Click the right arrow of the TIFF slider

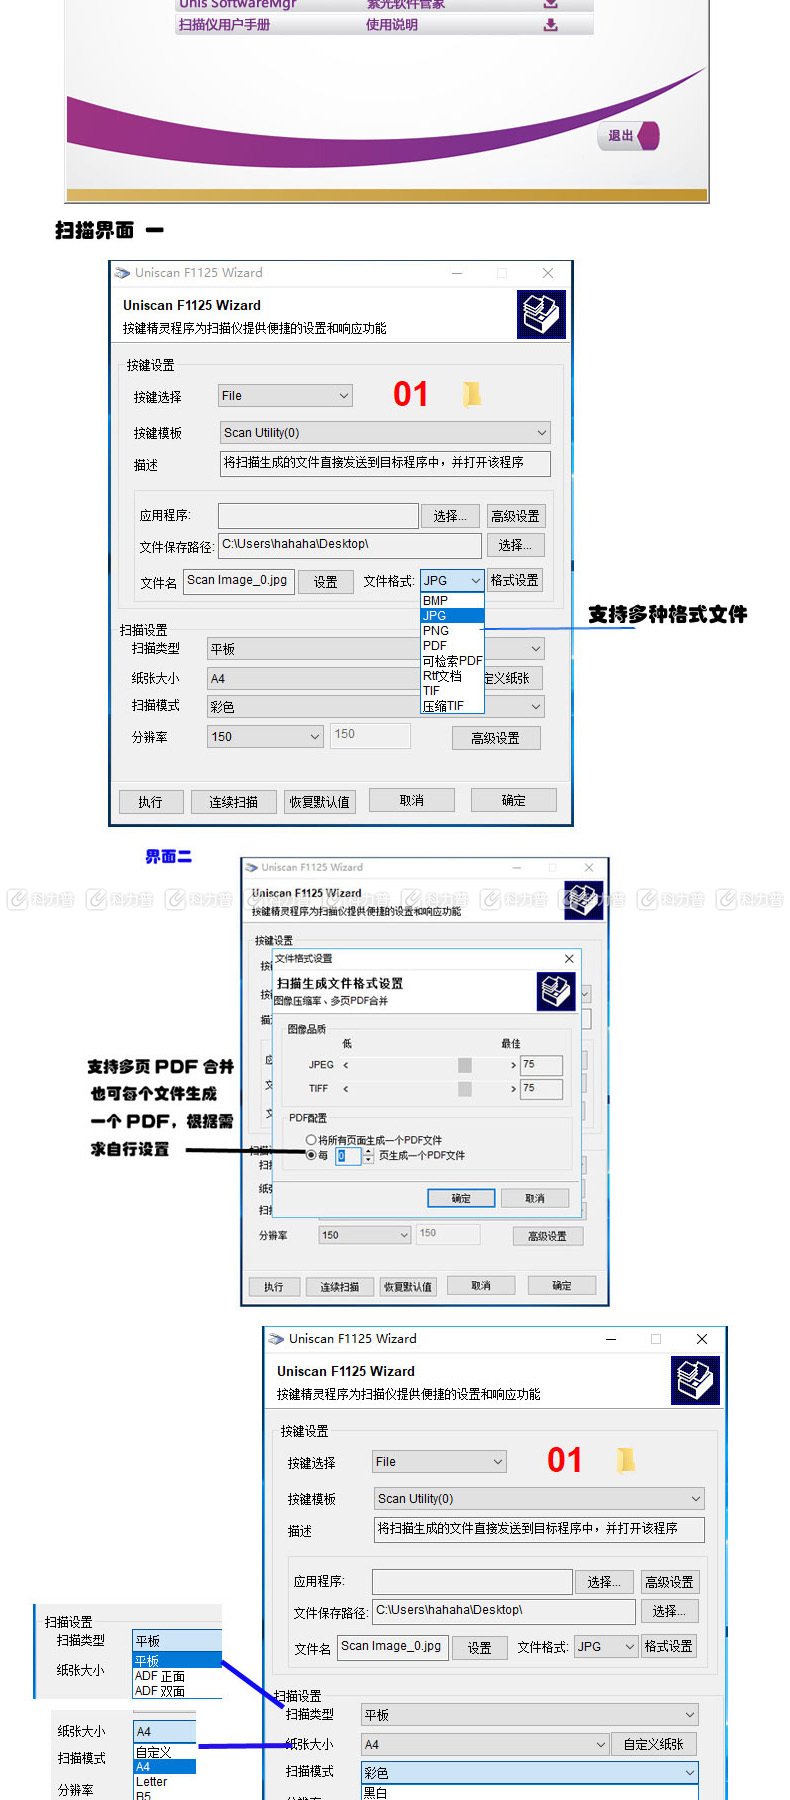click(x=513, y=1089)
